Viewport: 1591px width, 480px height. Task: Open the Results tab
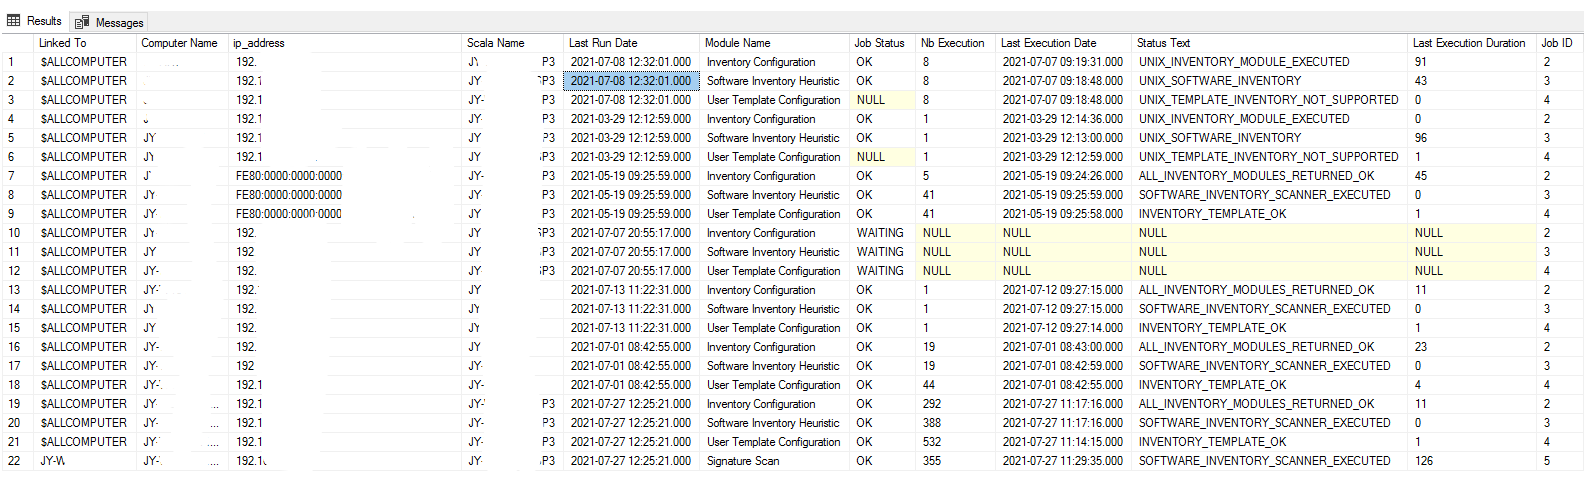coord(43,20)
